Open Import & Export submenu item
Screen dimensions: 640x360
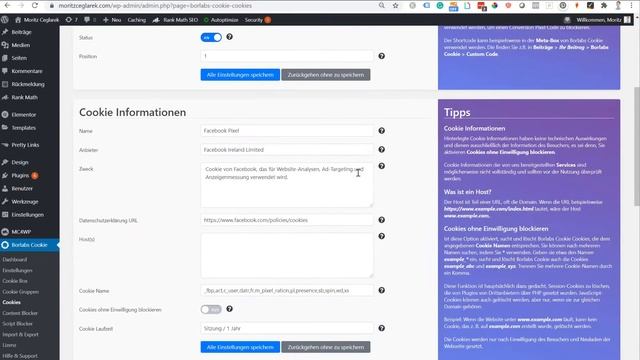20,334
